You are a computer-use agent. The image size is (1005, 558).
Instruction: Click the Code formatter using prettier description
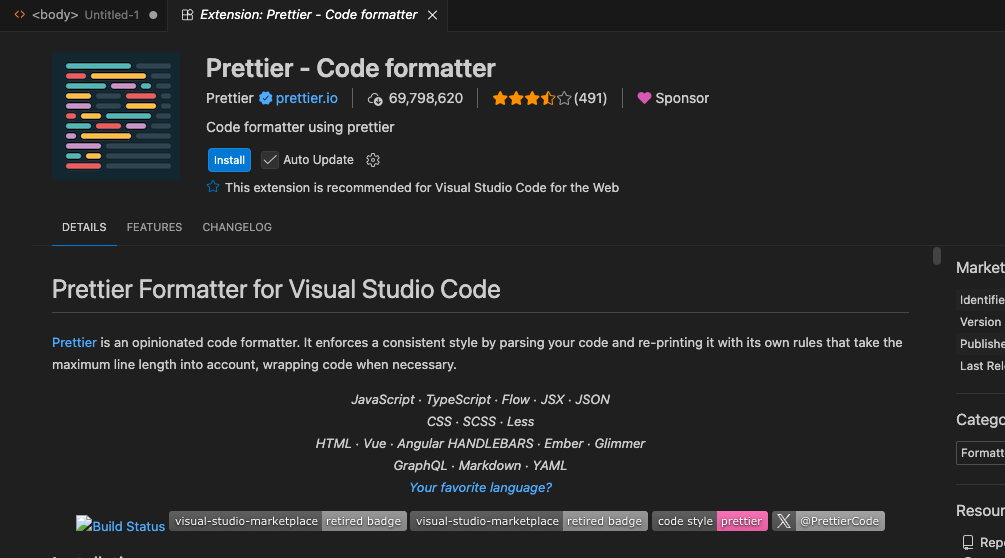(x=300, y=127)
